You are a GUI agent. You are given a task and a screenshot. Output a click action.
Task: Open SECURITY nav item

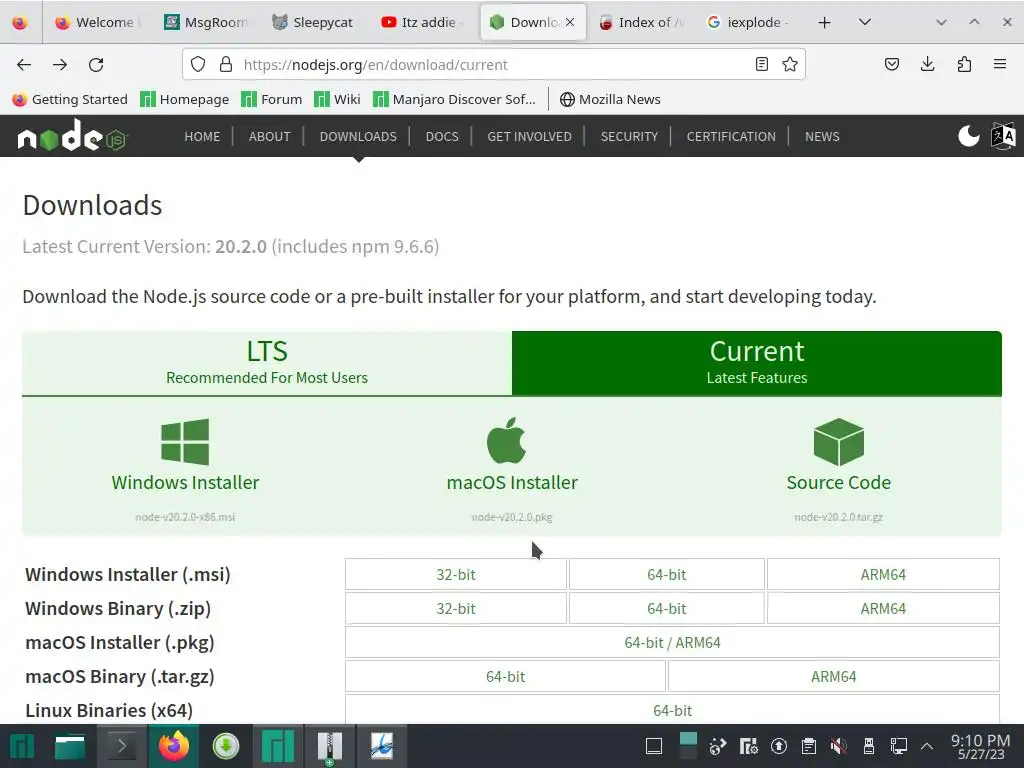629,136
